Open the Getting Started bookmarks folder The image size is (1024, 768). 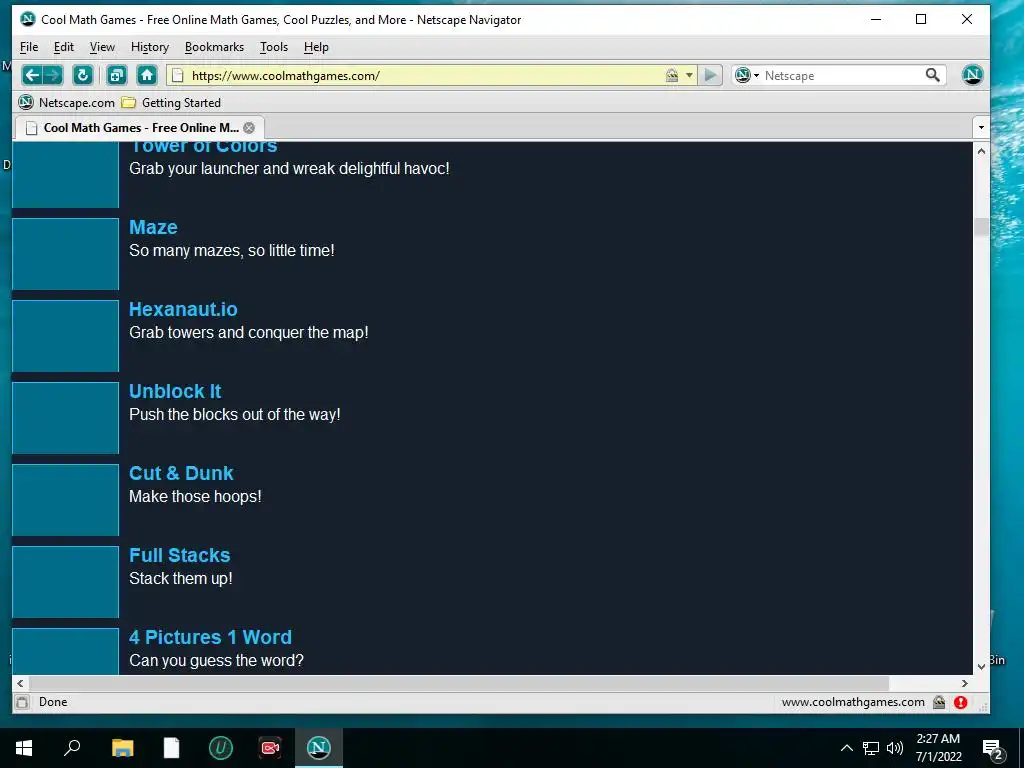click(172, 103)
